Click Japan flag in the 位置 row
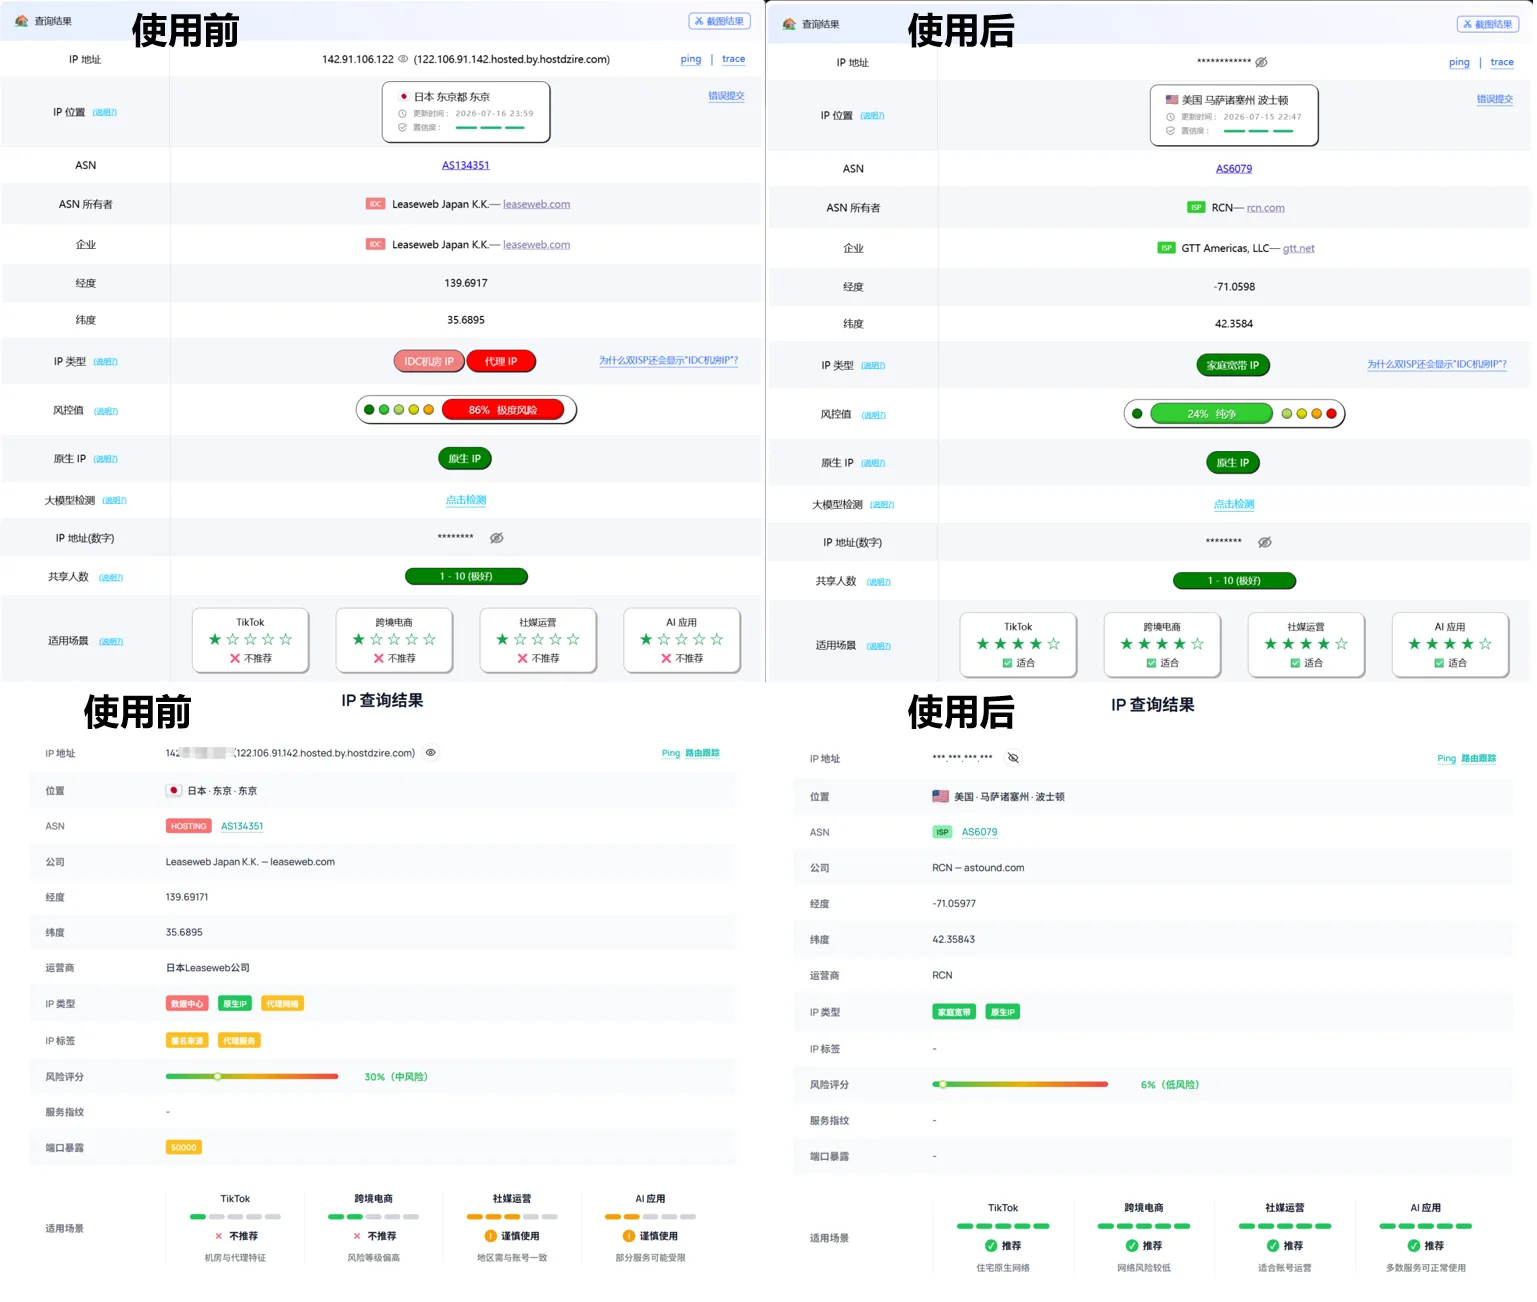 174,790
